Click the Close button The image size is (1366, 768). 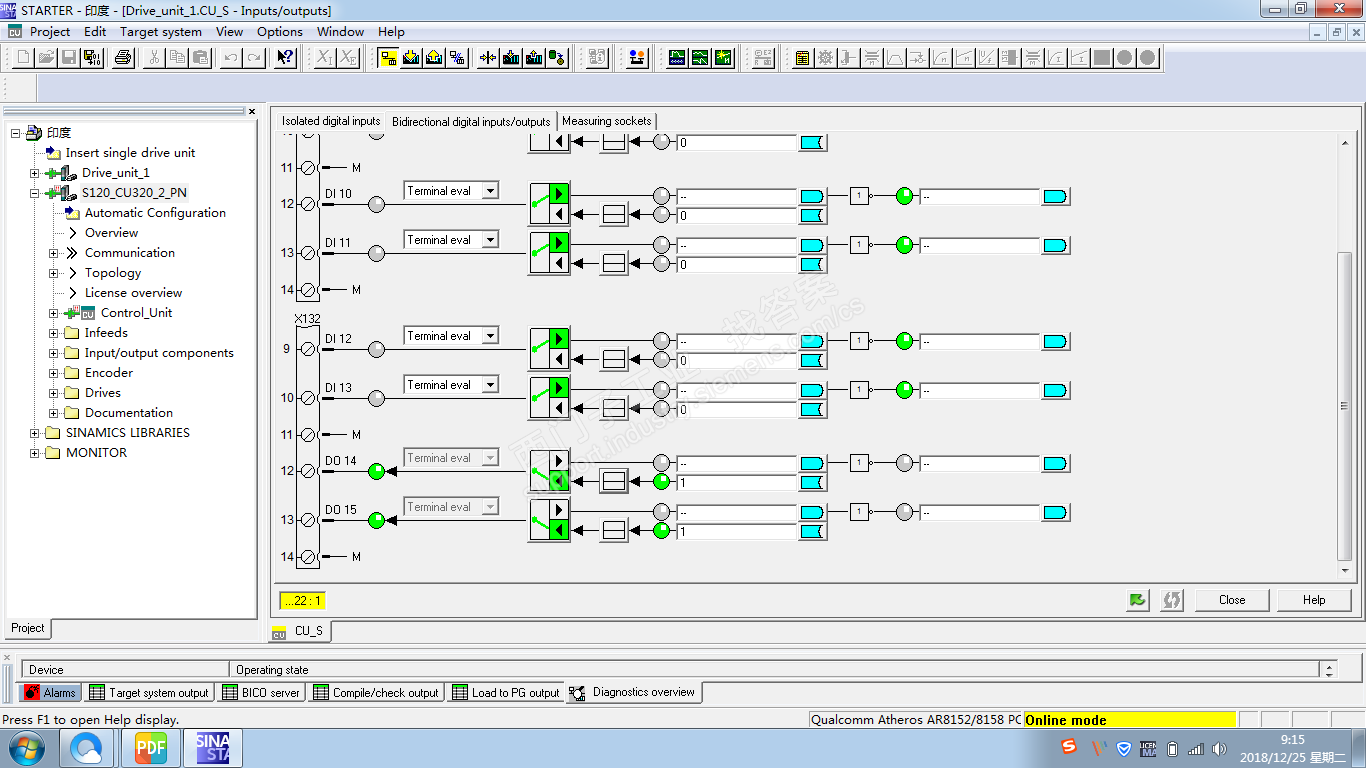(x=1232, y=600)
